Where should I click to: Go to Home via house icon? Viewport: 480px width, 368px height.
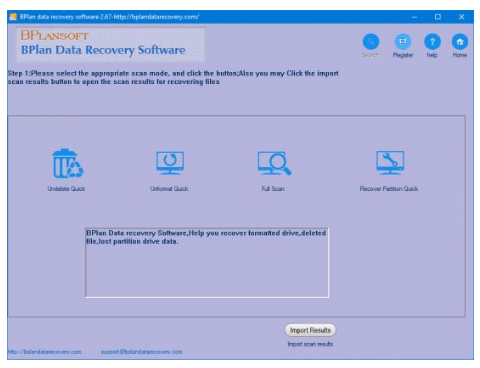460,42
